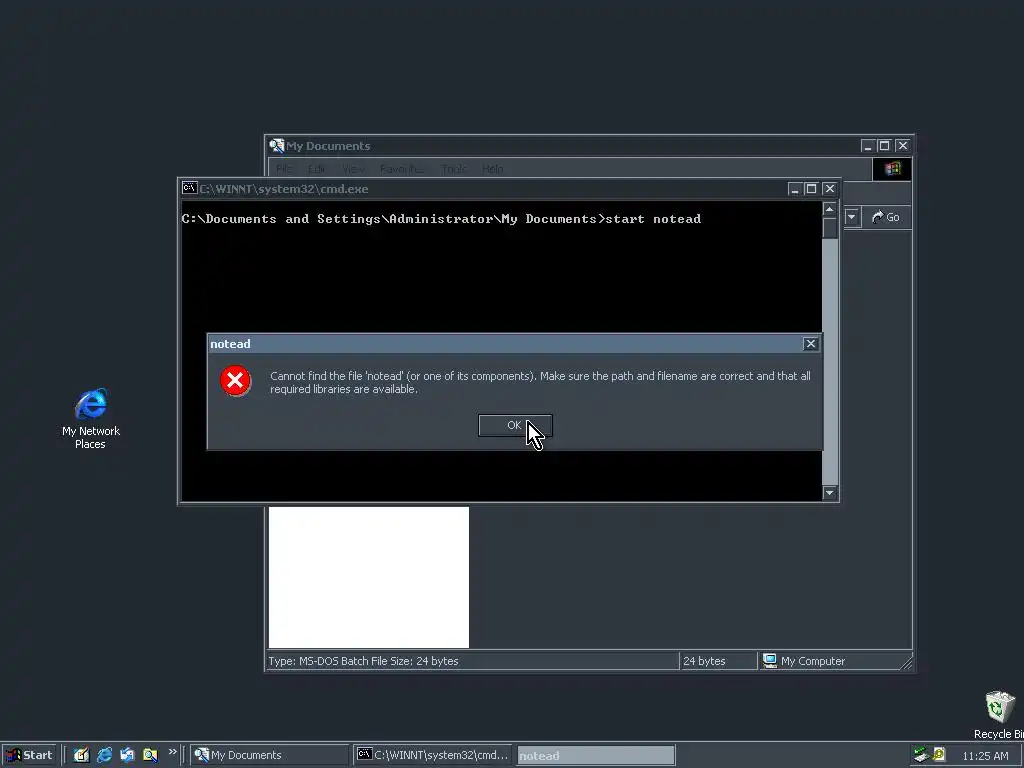
Task: Open Tools menu in My Documents window
Action: (454, 168)
